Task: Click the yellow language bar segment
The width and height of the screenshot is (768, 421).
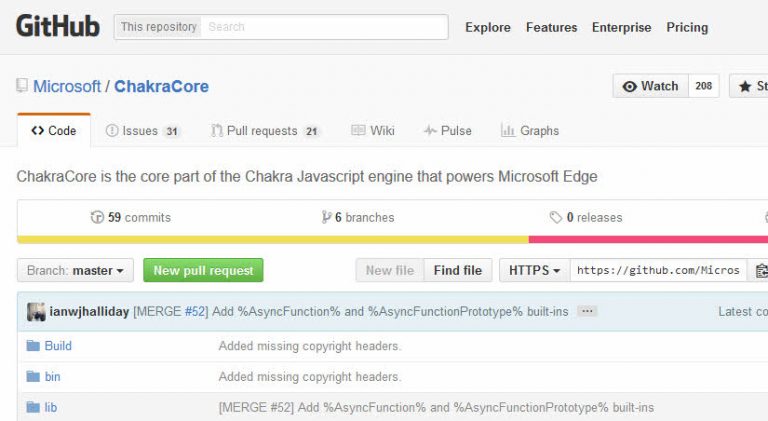Action: pyautogui.click(x=272, y=240)
